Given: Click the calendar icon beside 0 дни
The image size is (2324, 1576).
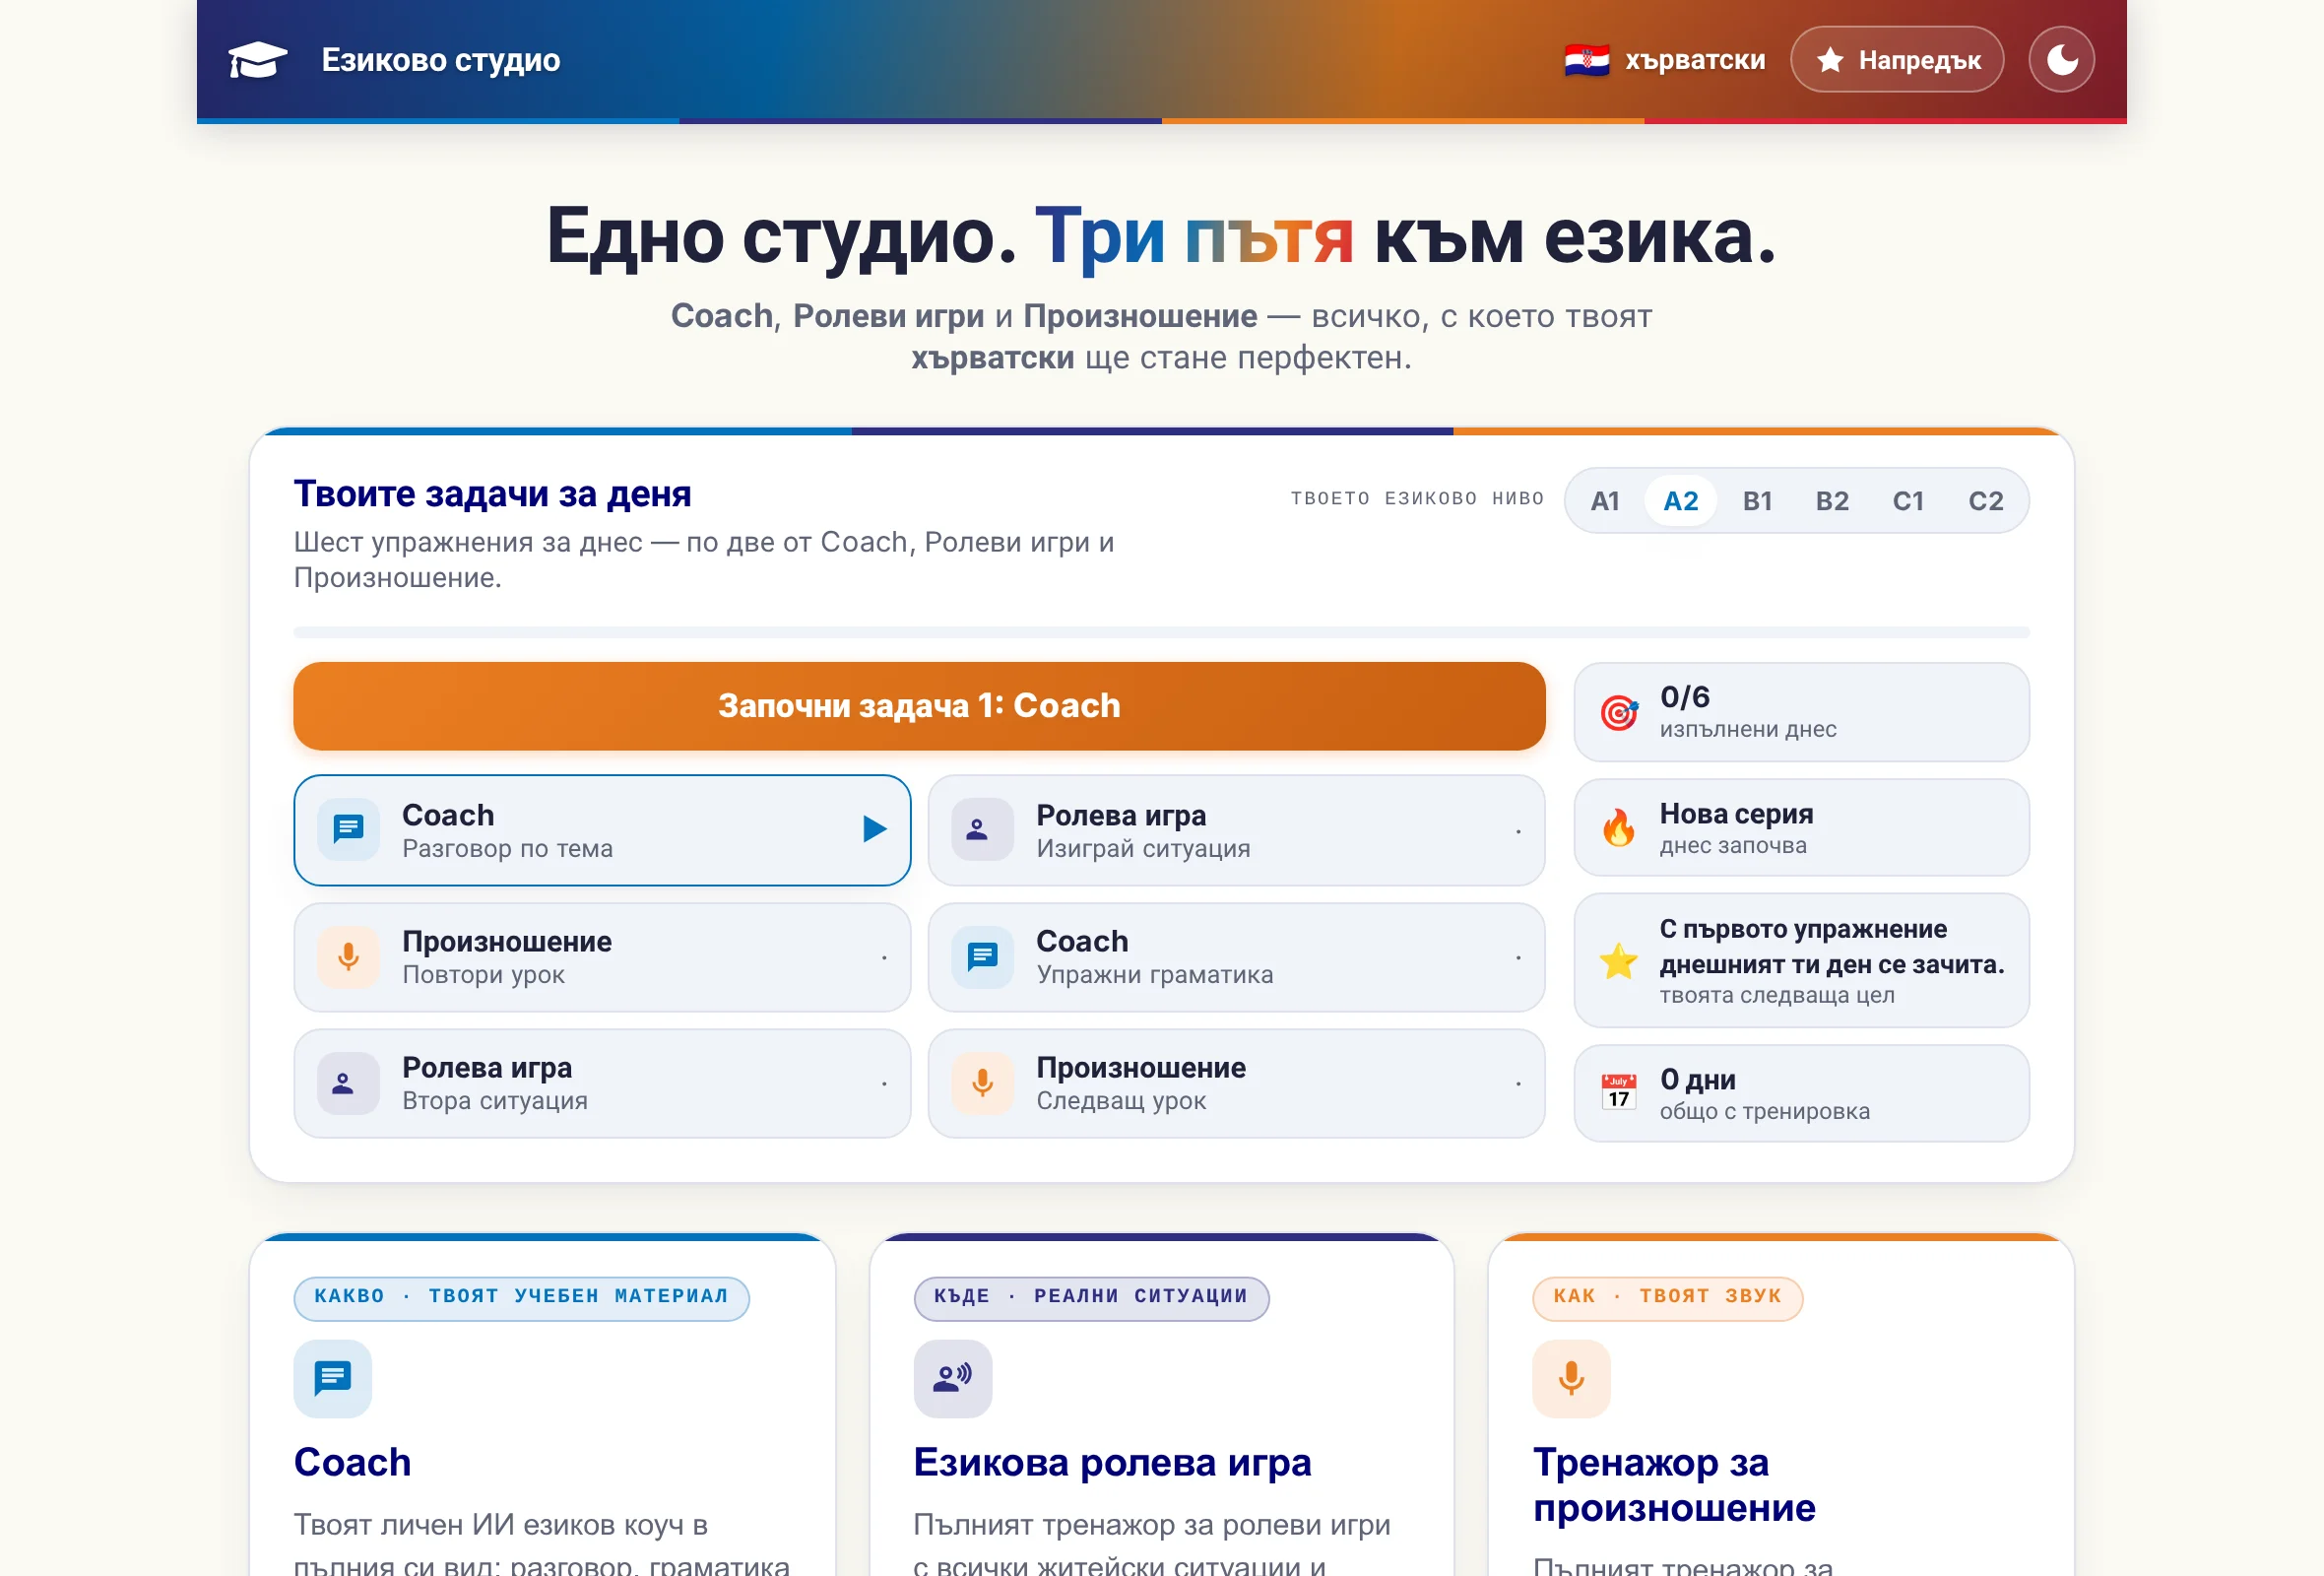Looking at the screenshot, I should [1618, 1092].
